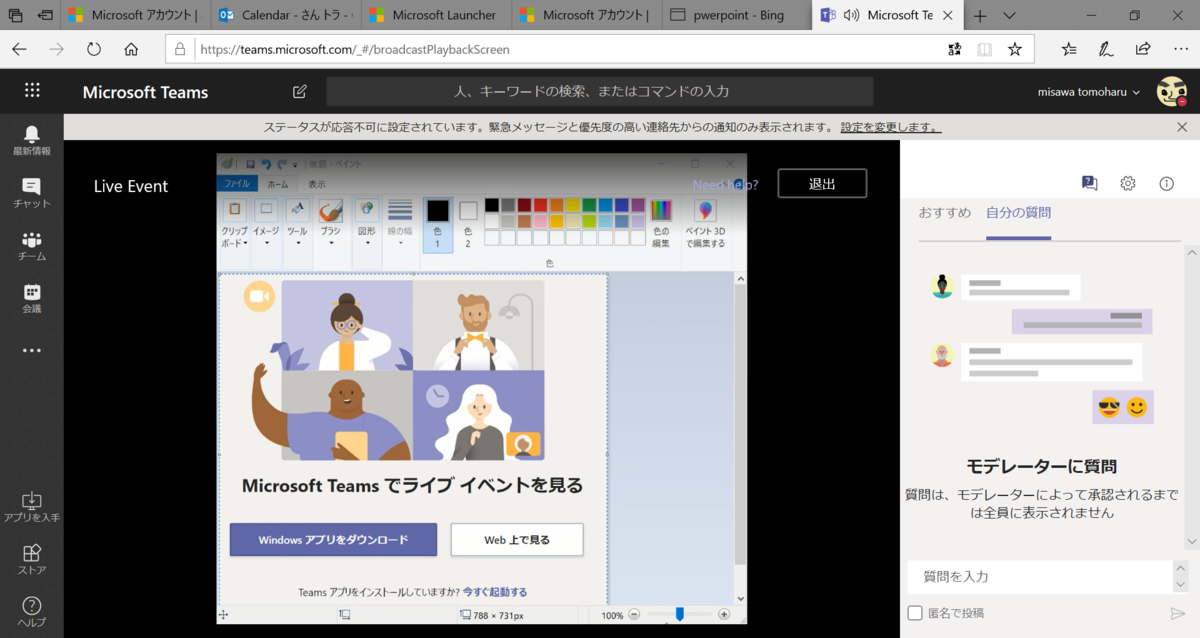Open Help (ヘルプ) in the sidebar
The width and height of the screenshot is (1200, 638).
pyautogui.click(x=32, y=612)
